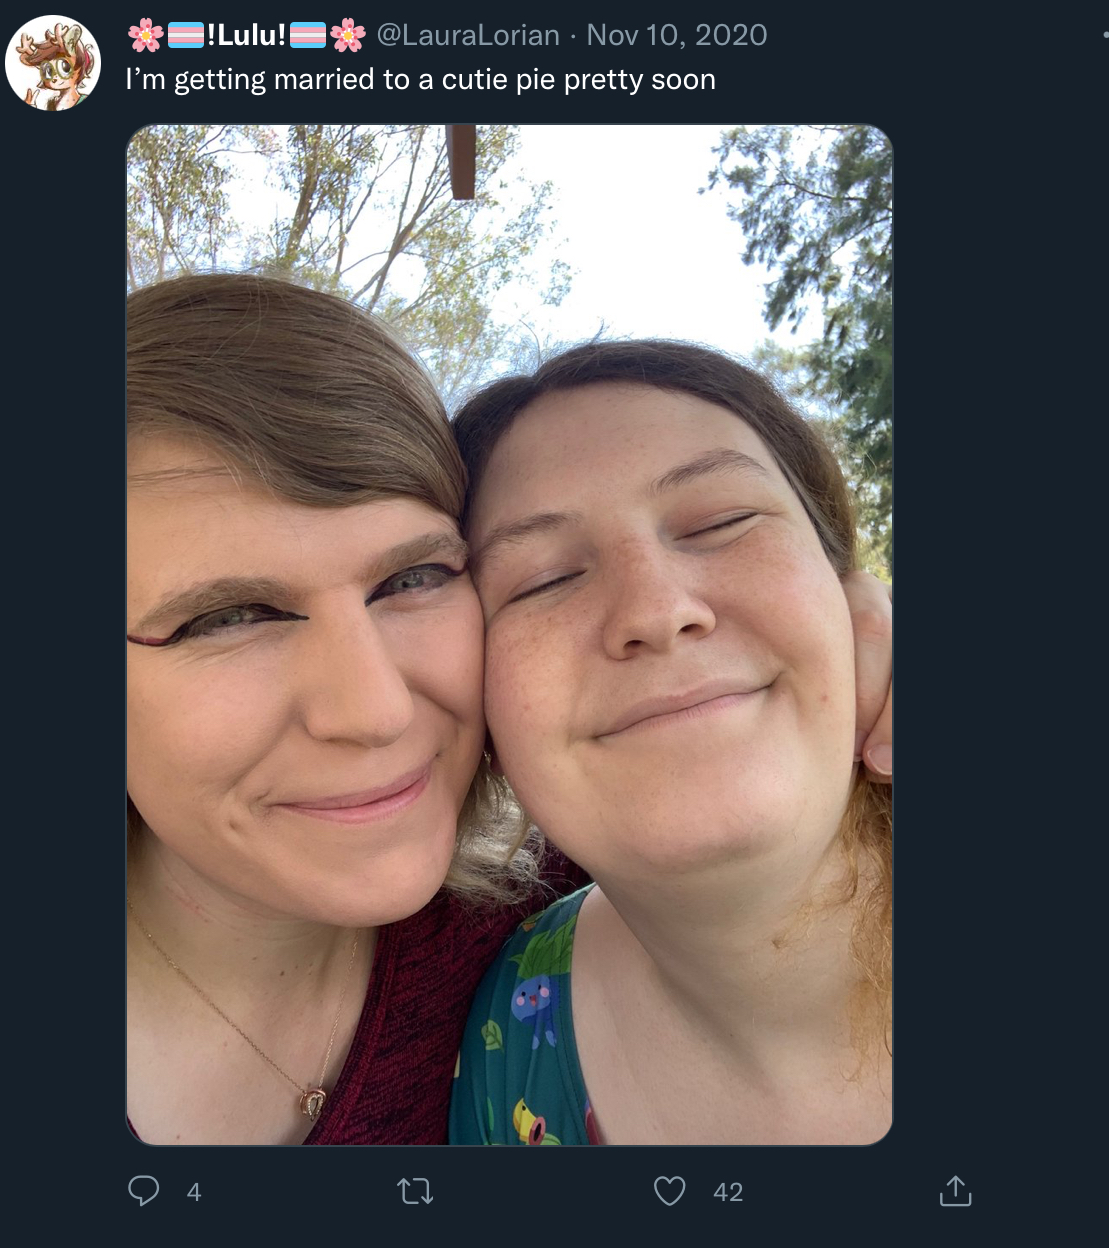Viewport: 1109px width, 1248px height.
Task: Open the tweet text about getting married
Action: (421, 80)
